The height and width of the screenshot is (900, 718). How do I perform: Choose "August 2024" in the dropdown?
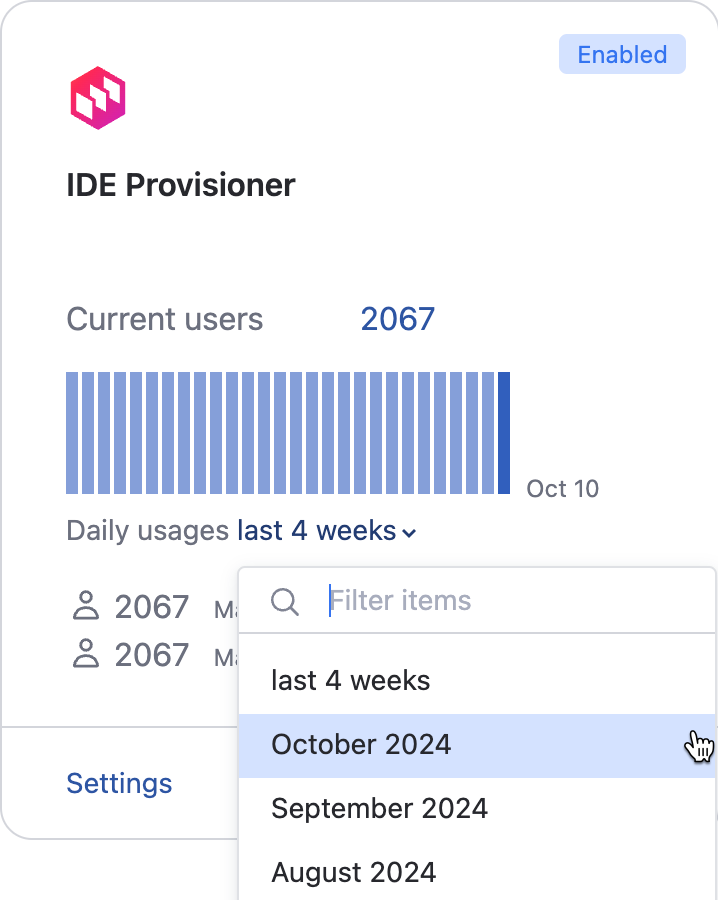tap(354, 872)
